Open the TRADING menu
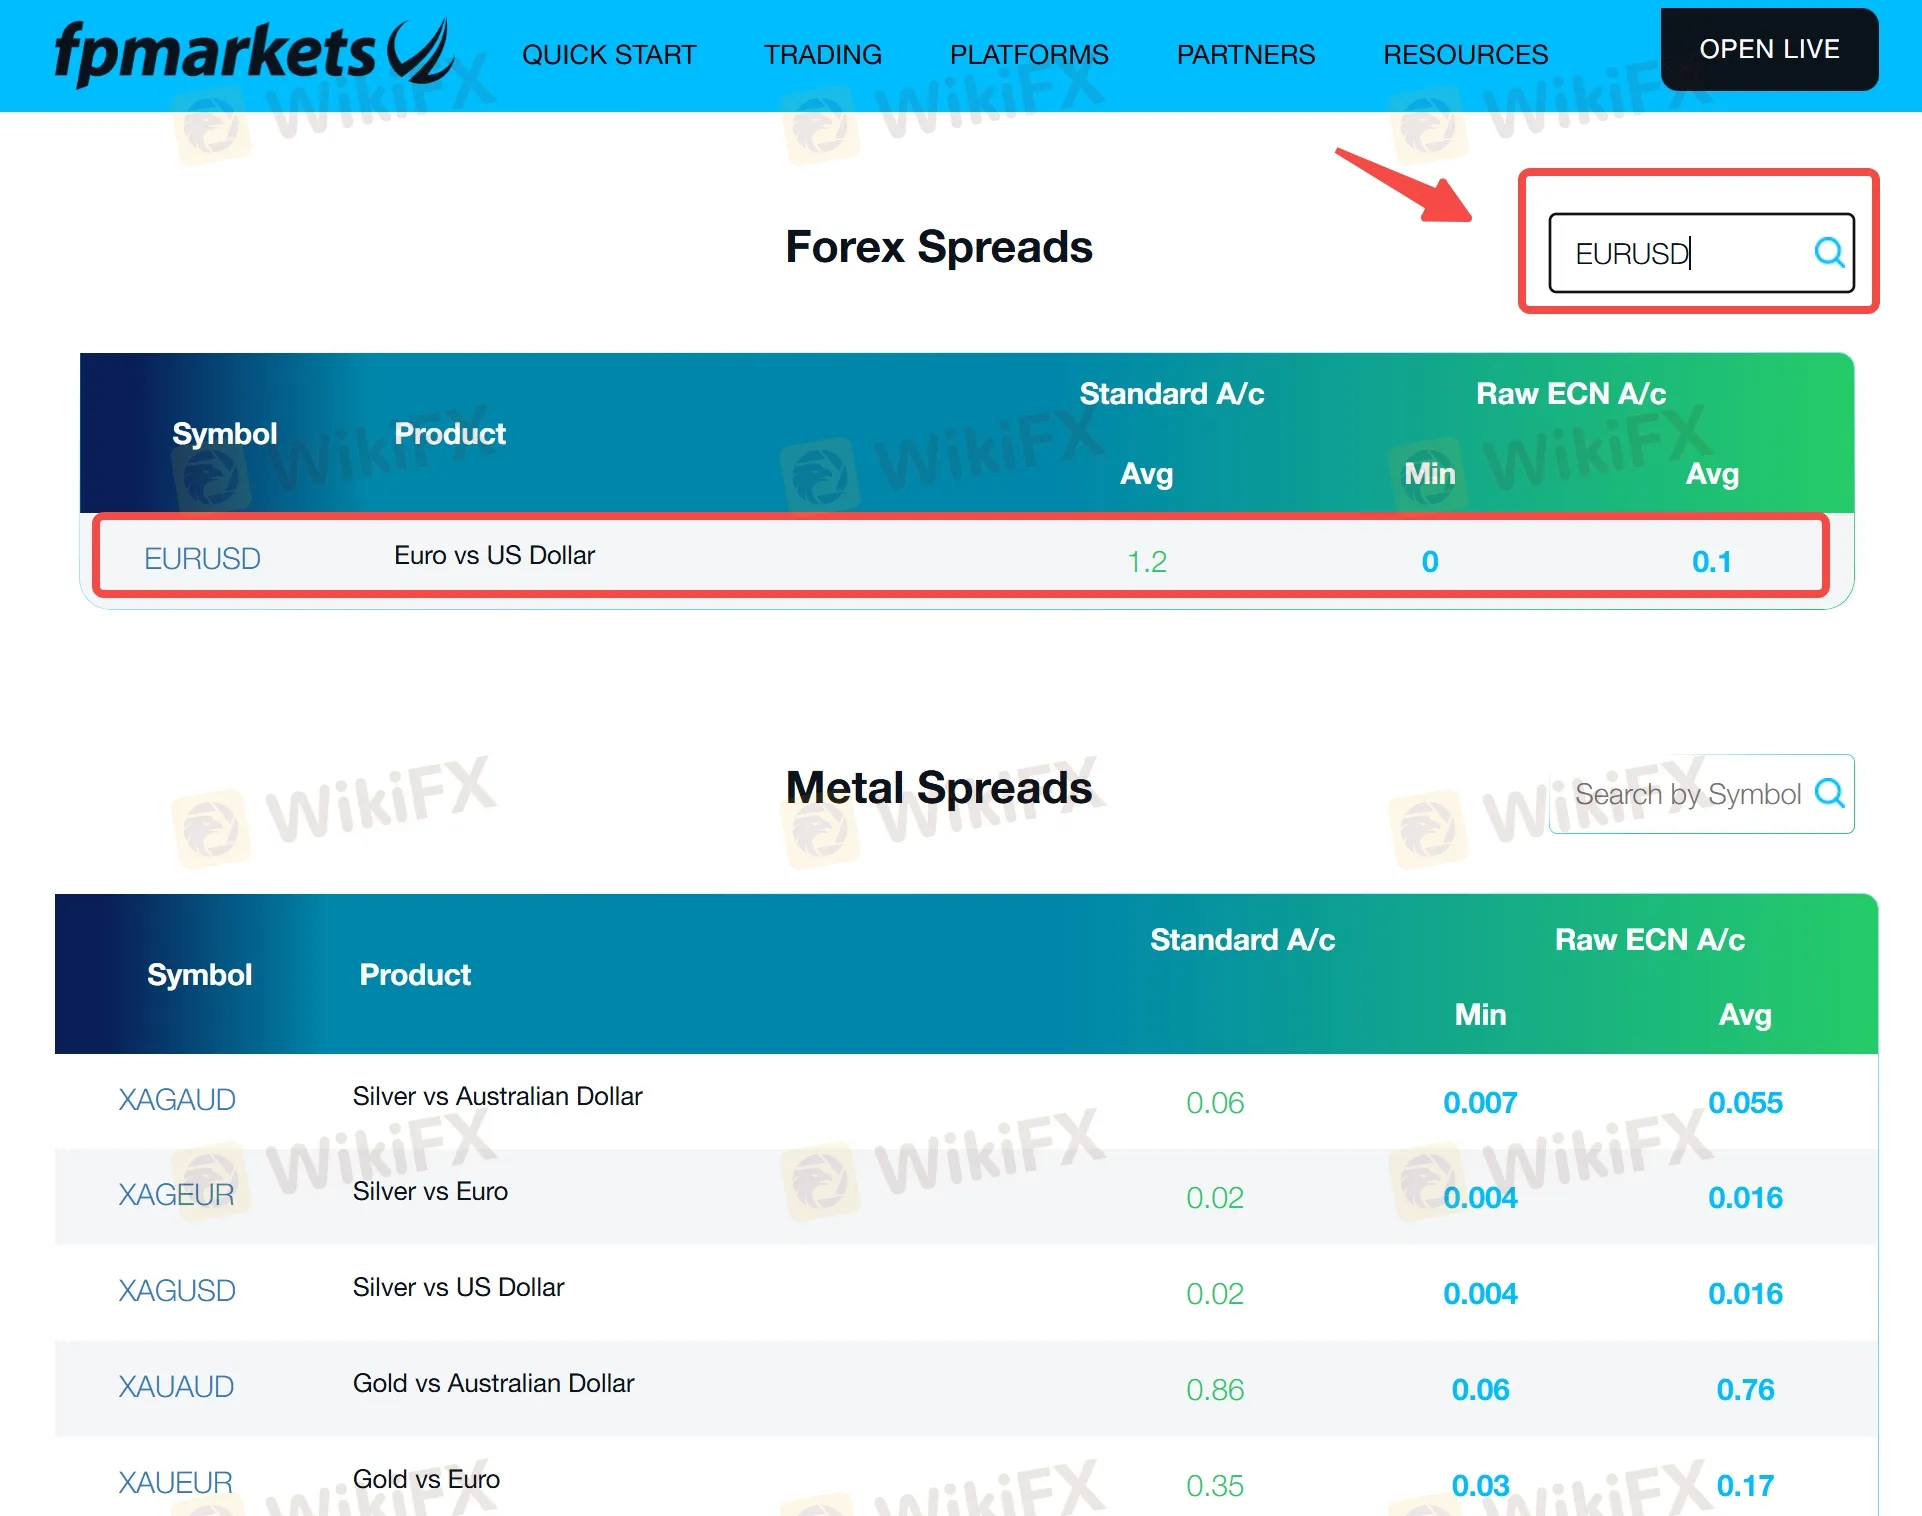 (x=823, y=54)
